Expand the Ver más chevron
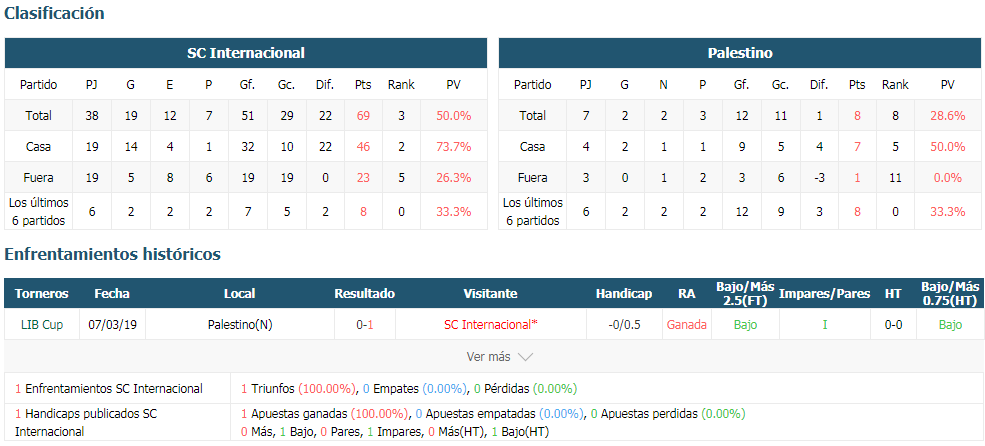Viewport: 985px width, 446px height. pos(525,357)
